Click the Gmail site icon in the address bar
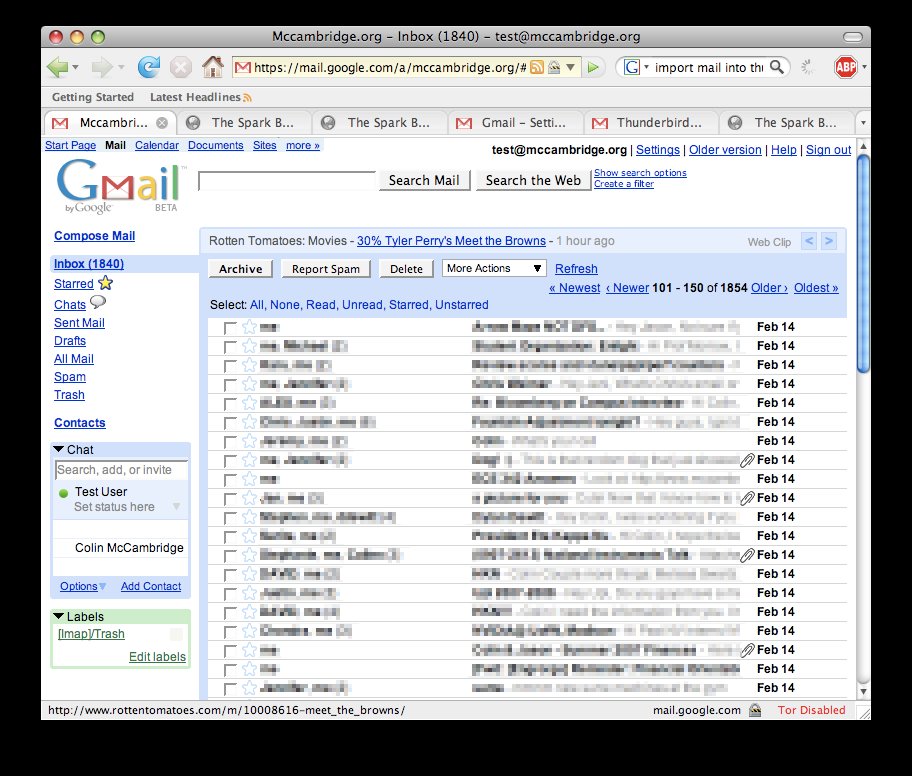Screen dimensions: 912x776 pos(242,67)
